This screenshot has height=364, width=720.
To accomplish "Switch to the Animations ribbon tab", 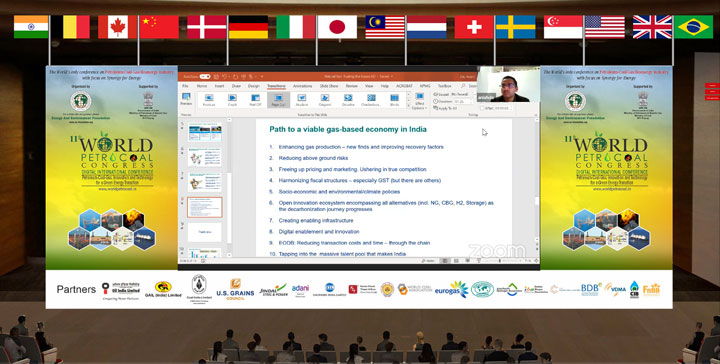I will click(303, 86).
